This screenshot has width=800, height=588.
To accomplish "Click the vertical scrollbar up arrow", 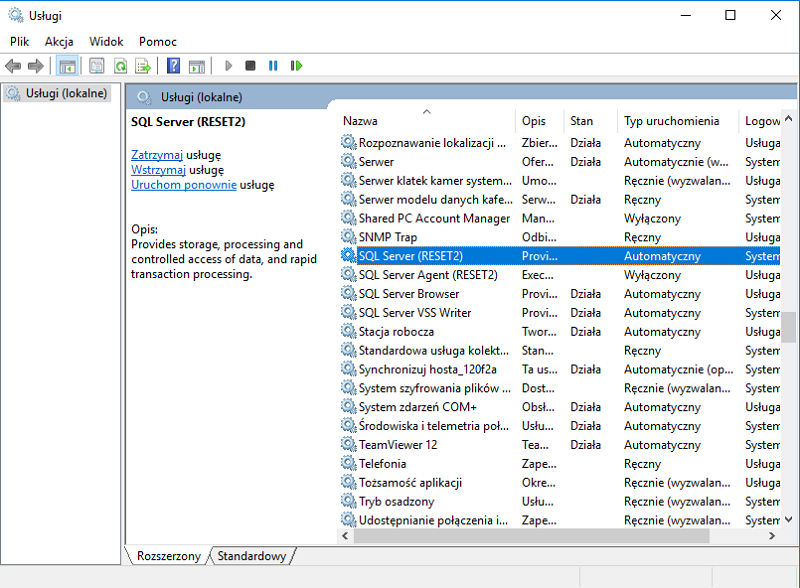I will [x=788, y=119].
